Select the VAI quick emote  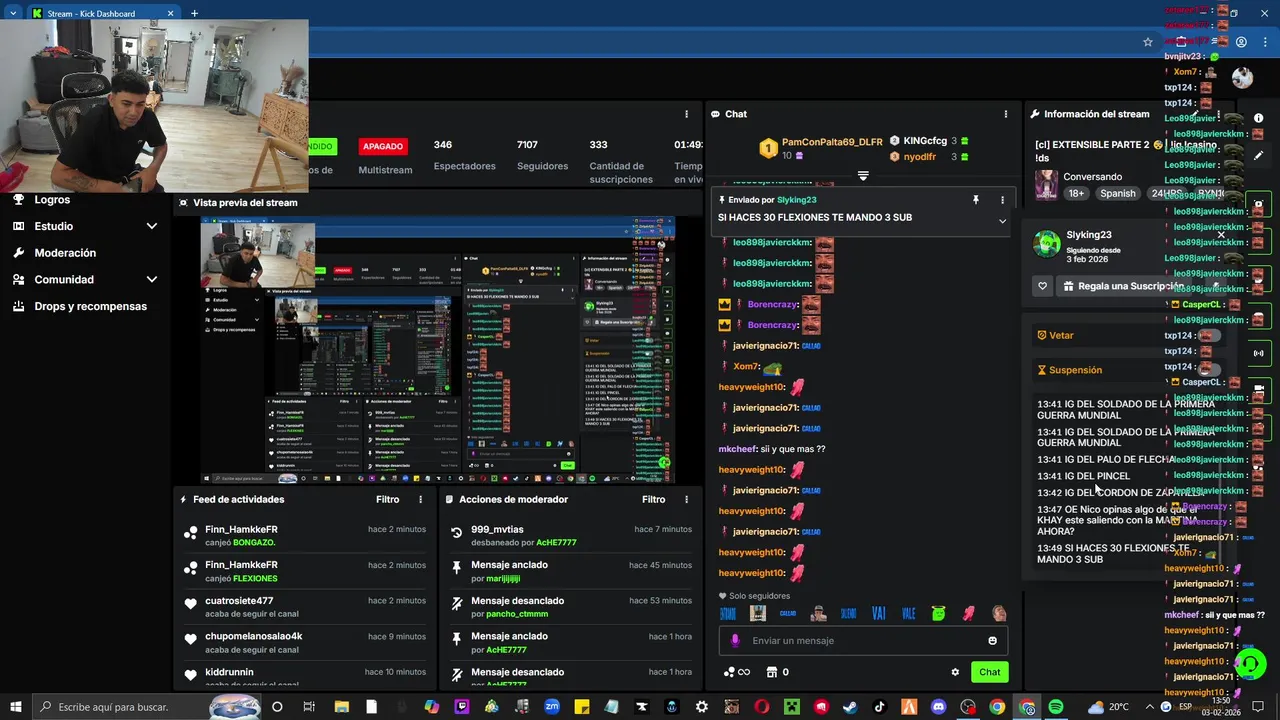[879, 613]
